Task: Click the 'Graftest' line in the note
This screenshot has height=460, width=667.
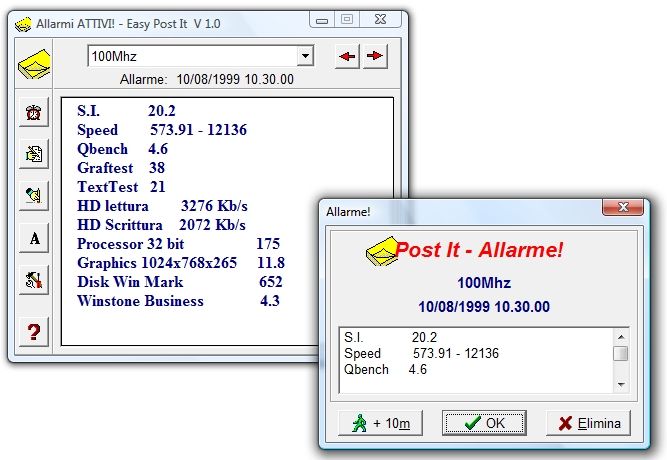Action: pyautogui.click(x=121, y=168)
